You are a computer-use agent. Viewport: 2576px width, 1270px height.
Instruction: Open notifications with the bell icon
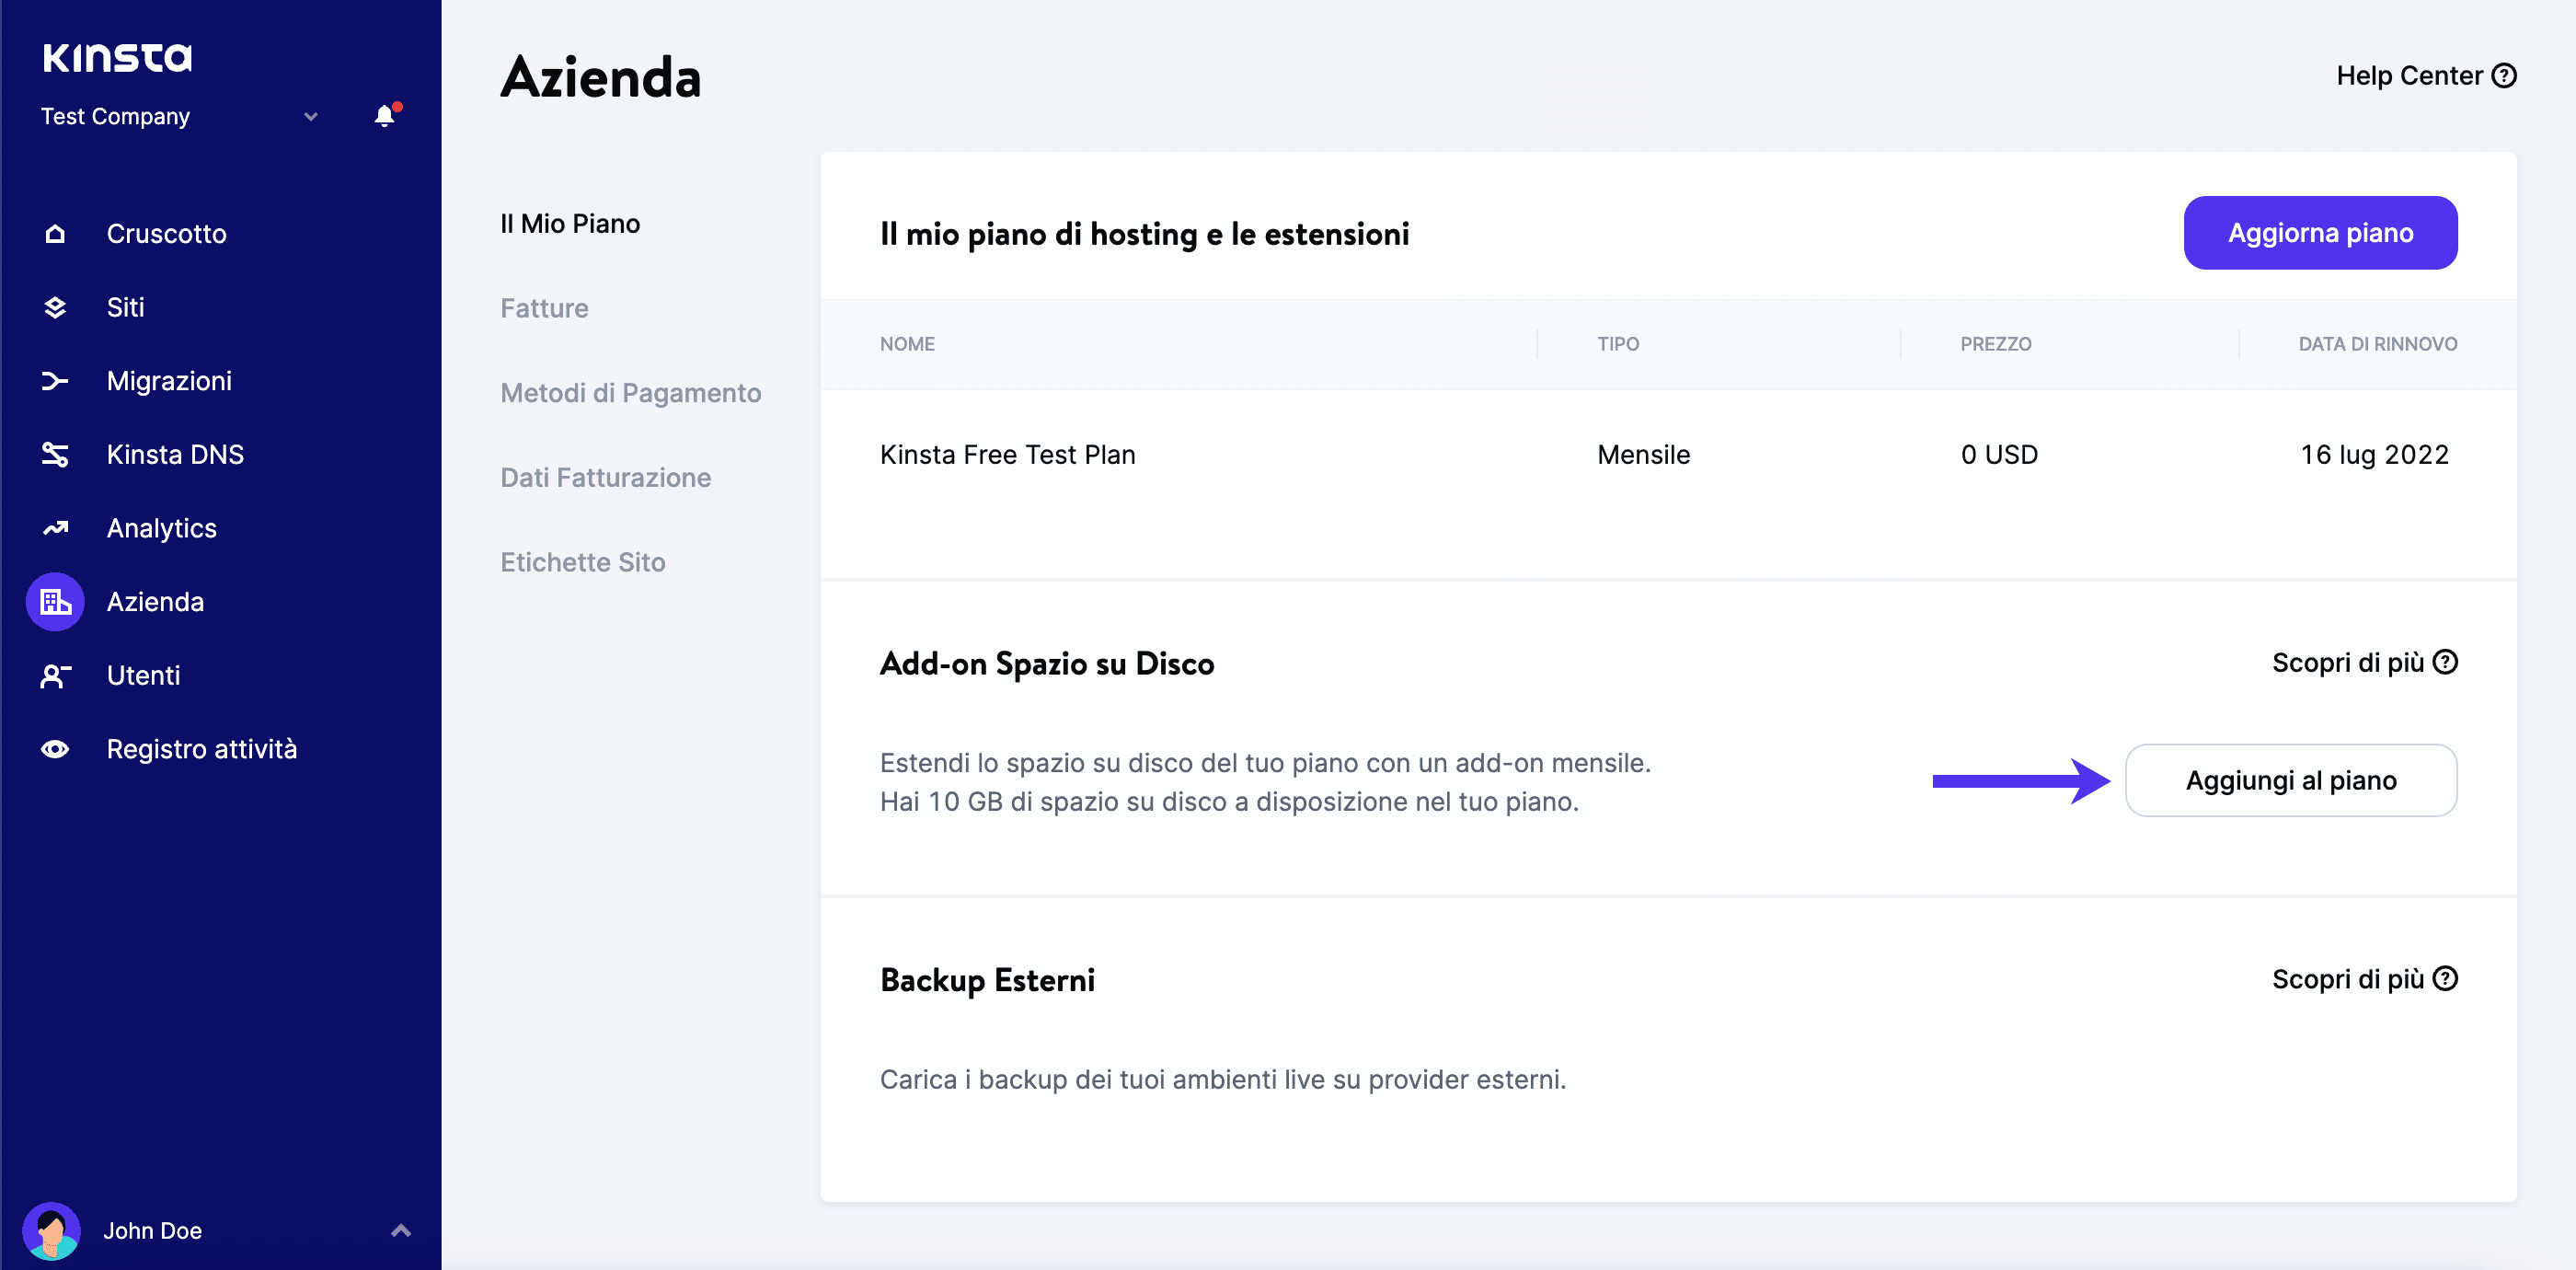point(384,116)
